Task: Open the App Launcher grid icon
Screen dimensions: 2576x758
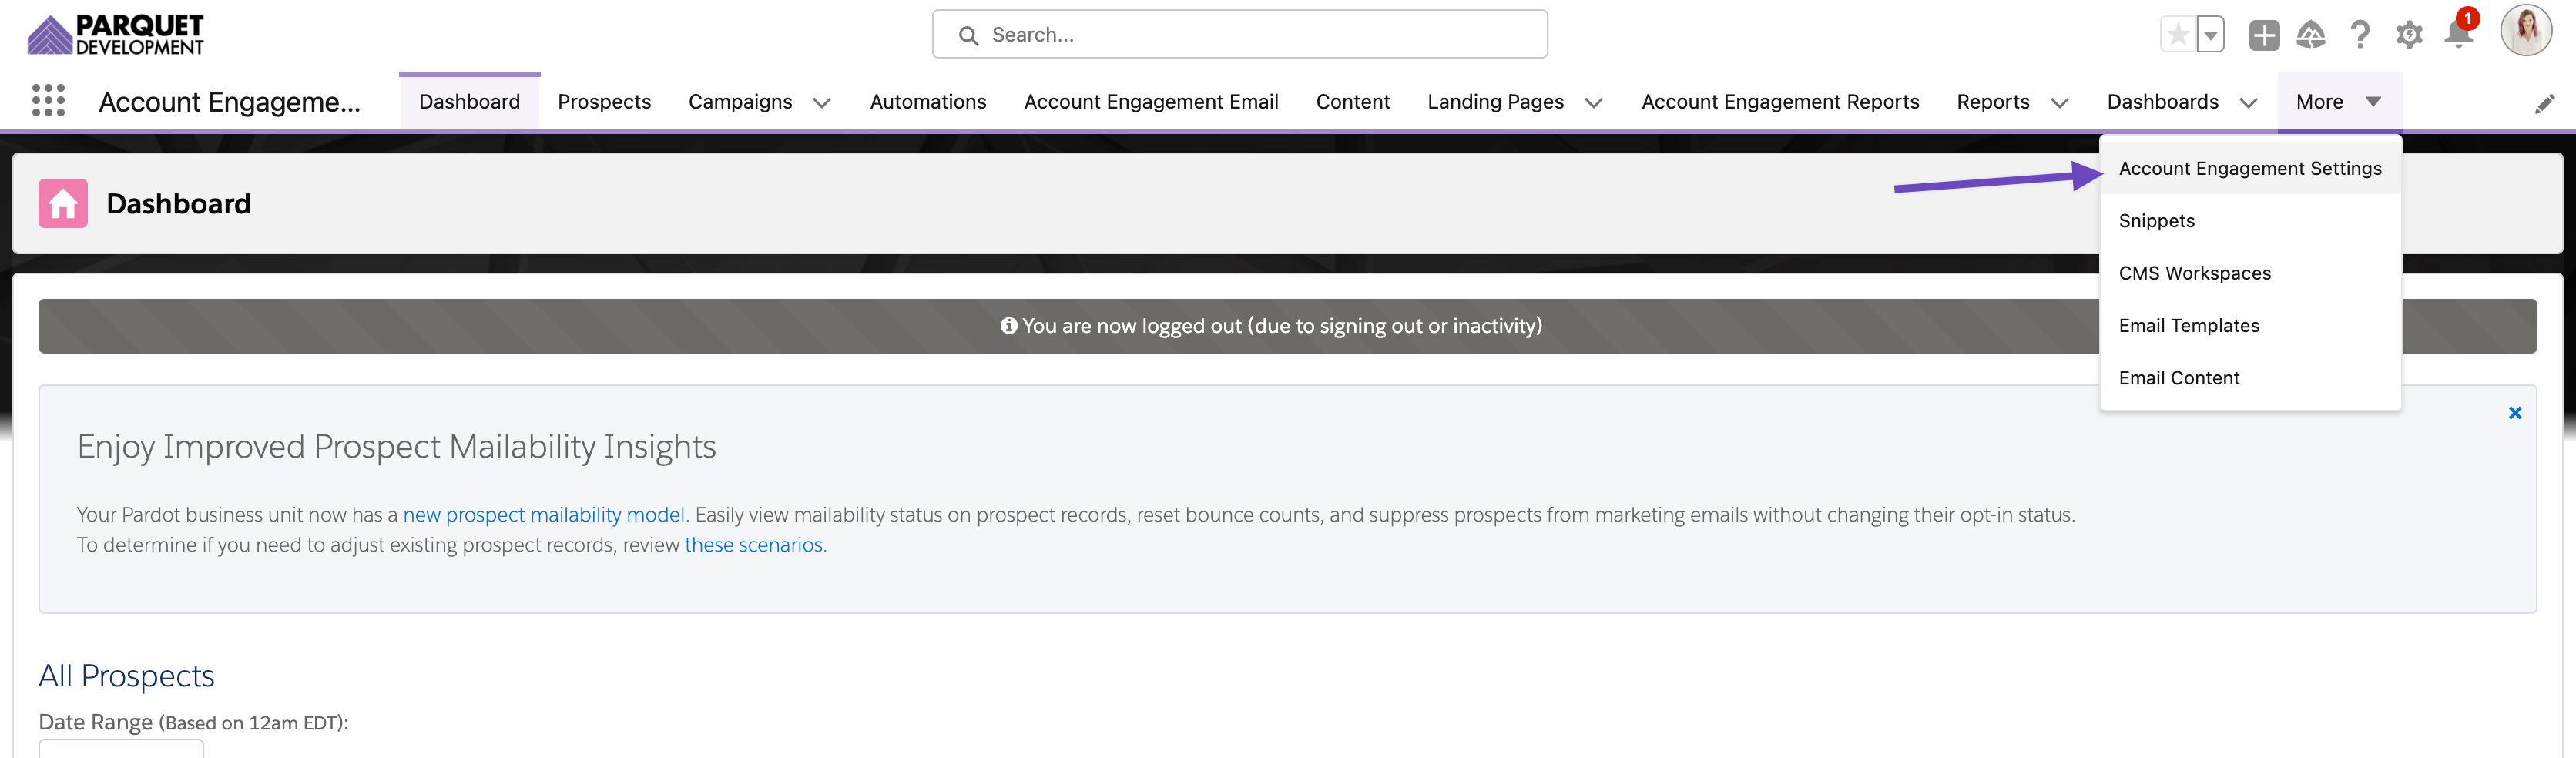Action: 48,101
